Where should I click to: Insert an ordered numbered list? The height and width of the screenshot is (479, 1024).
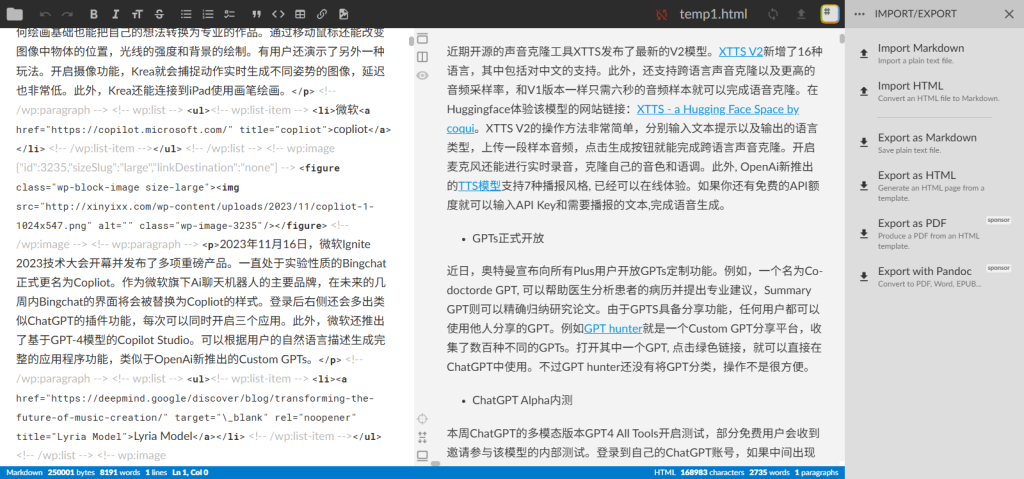click(208, 14)
